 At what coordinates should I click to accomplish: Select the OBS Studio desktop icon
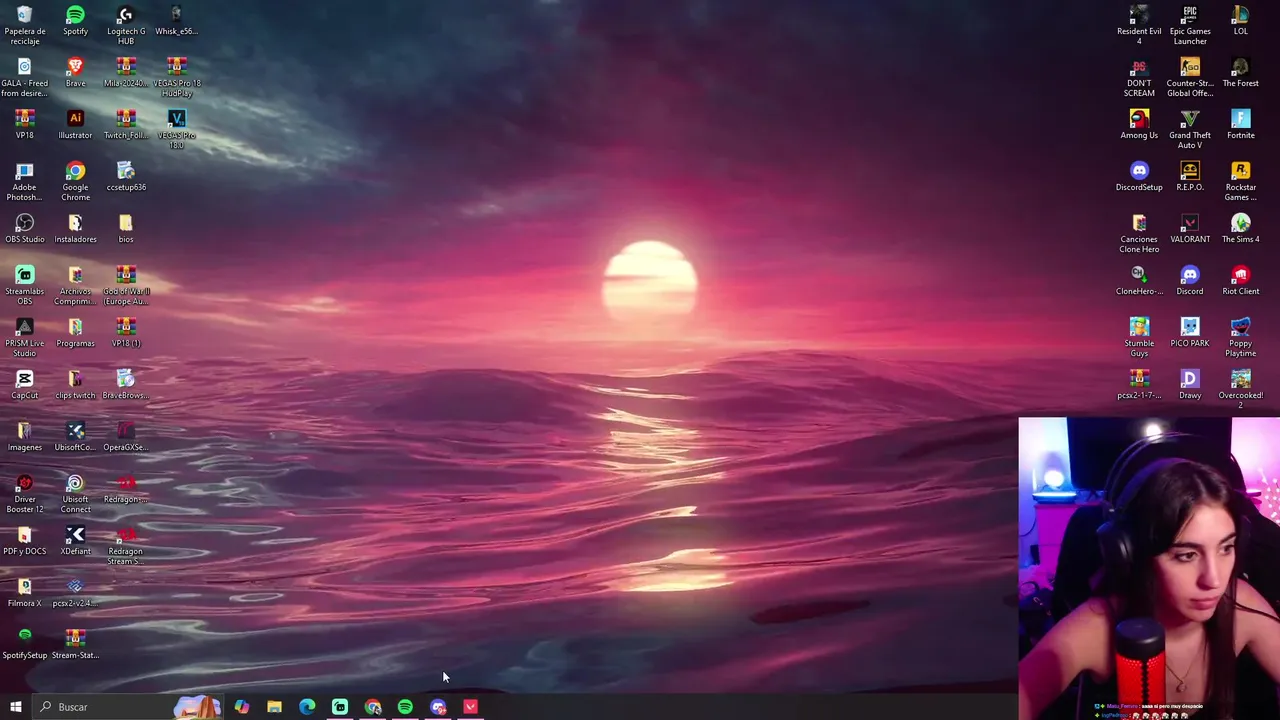pyautogui.click(x=24, y=228)
